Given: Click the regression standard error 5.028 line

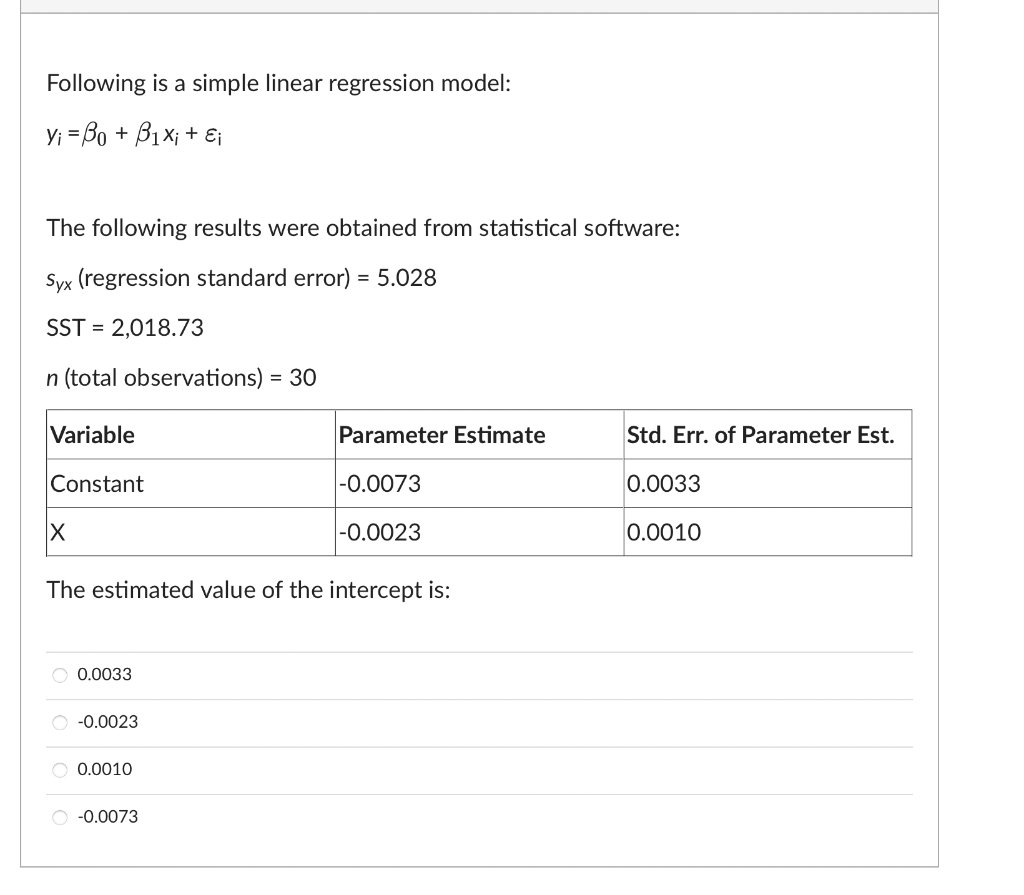Looking at the screenshot, I should (241, 278).
